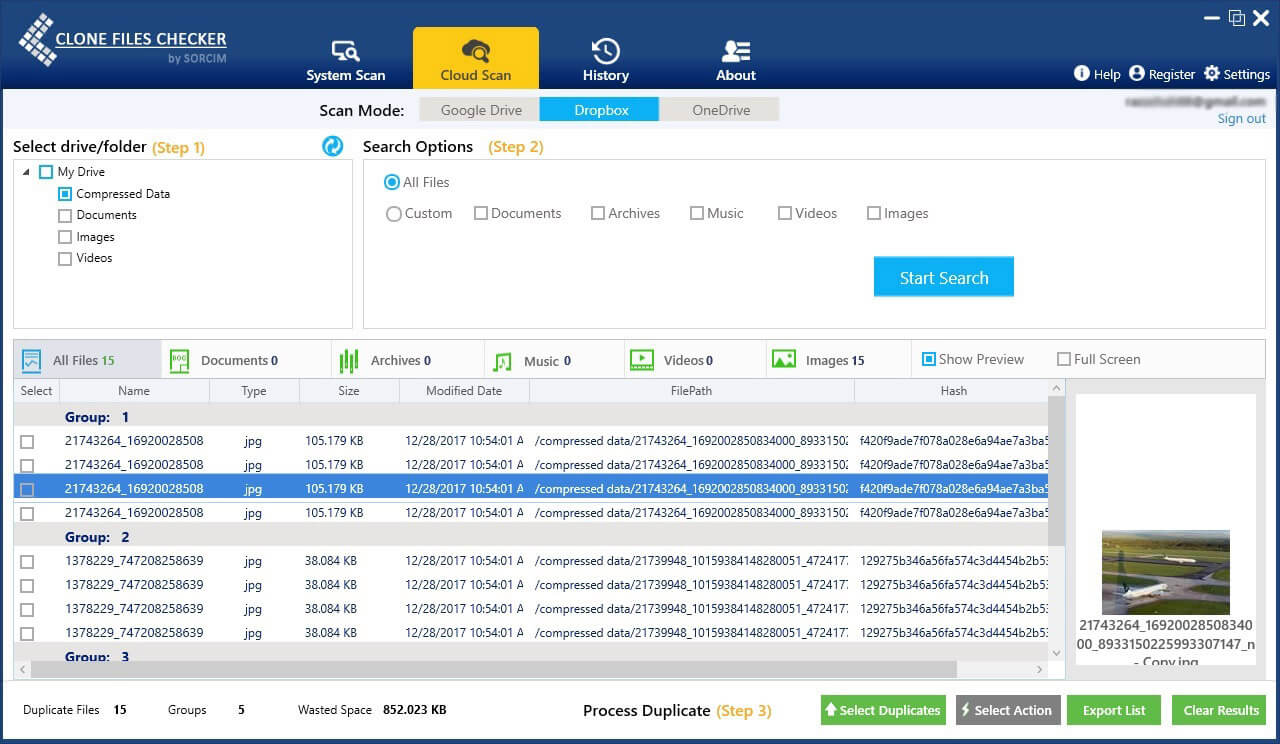This screenshot has height=744, width=1280.
Task: Check the Images folder in tree
Action: click(x=65, y=237)
